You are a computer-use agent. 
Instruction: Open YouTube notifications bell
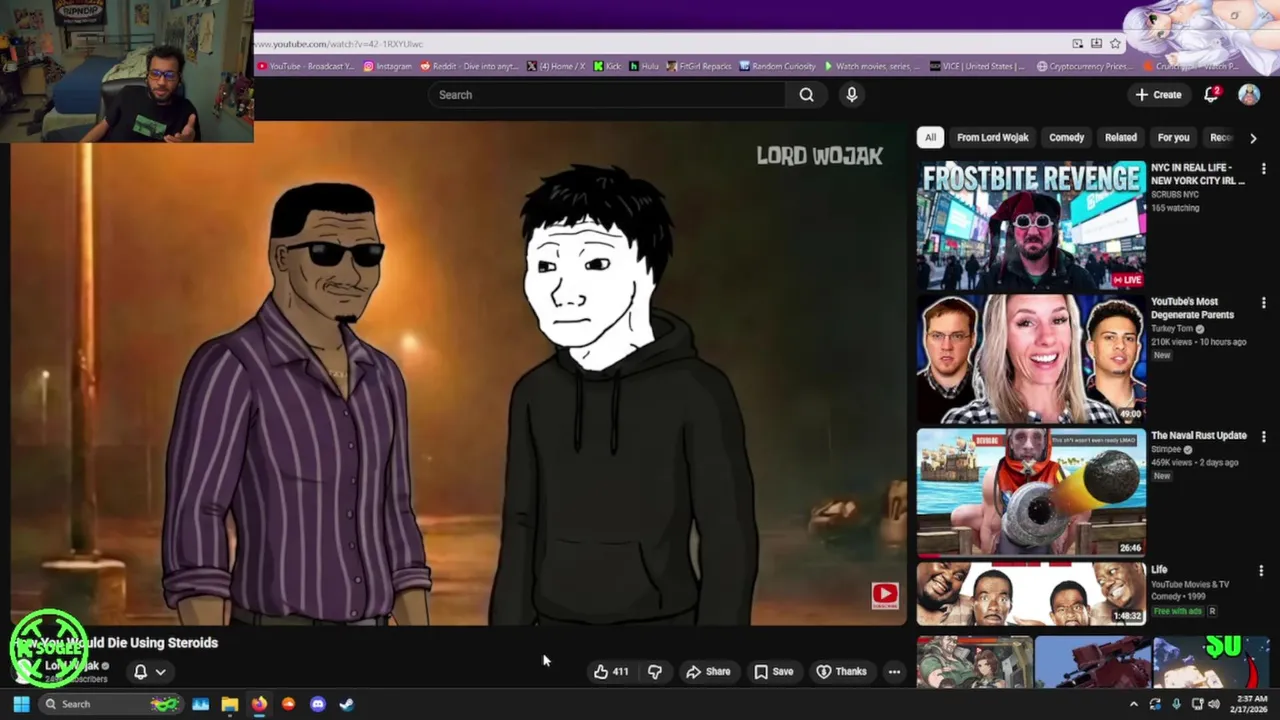(x=1211, y=95)
